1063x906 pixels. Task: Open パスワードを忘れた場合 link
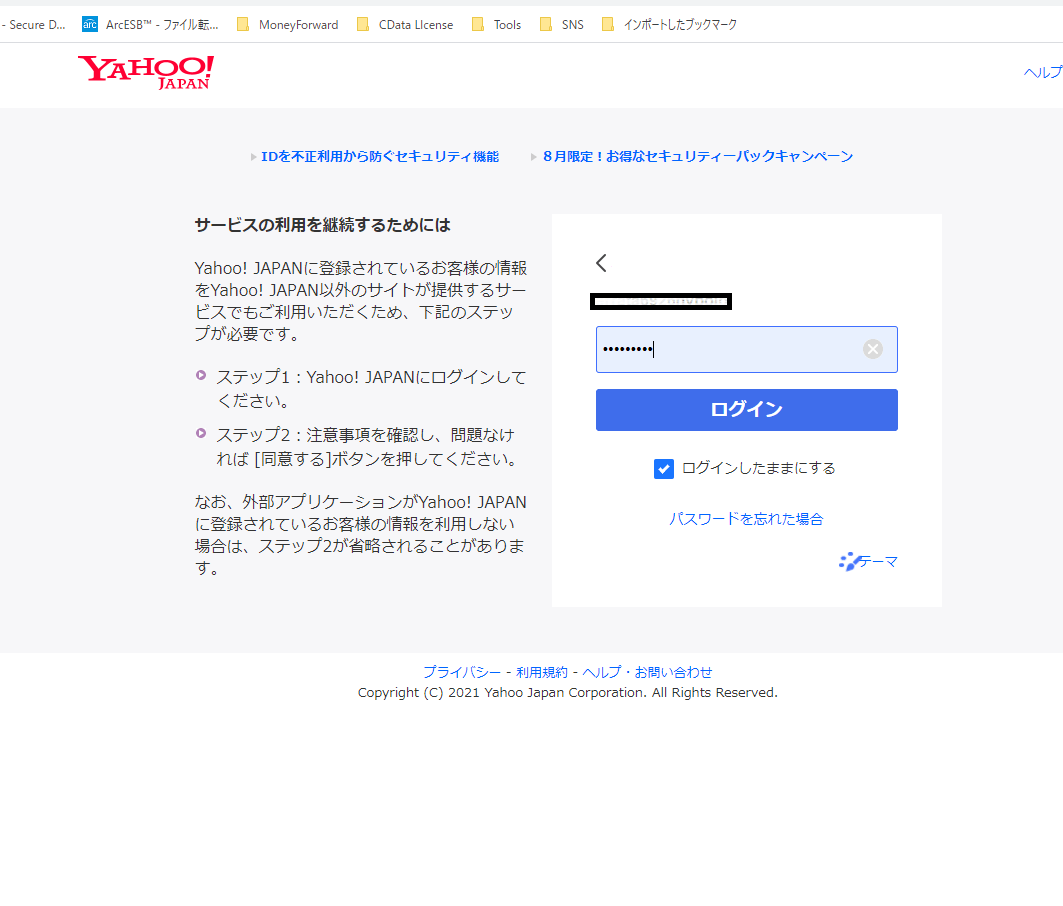coord(746,519)
